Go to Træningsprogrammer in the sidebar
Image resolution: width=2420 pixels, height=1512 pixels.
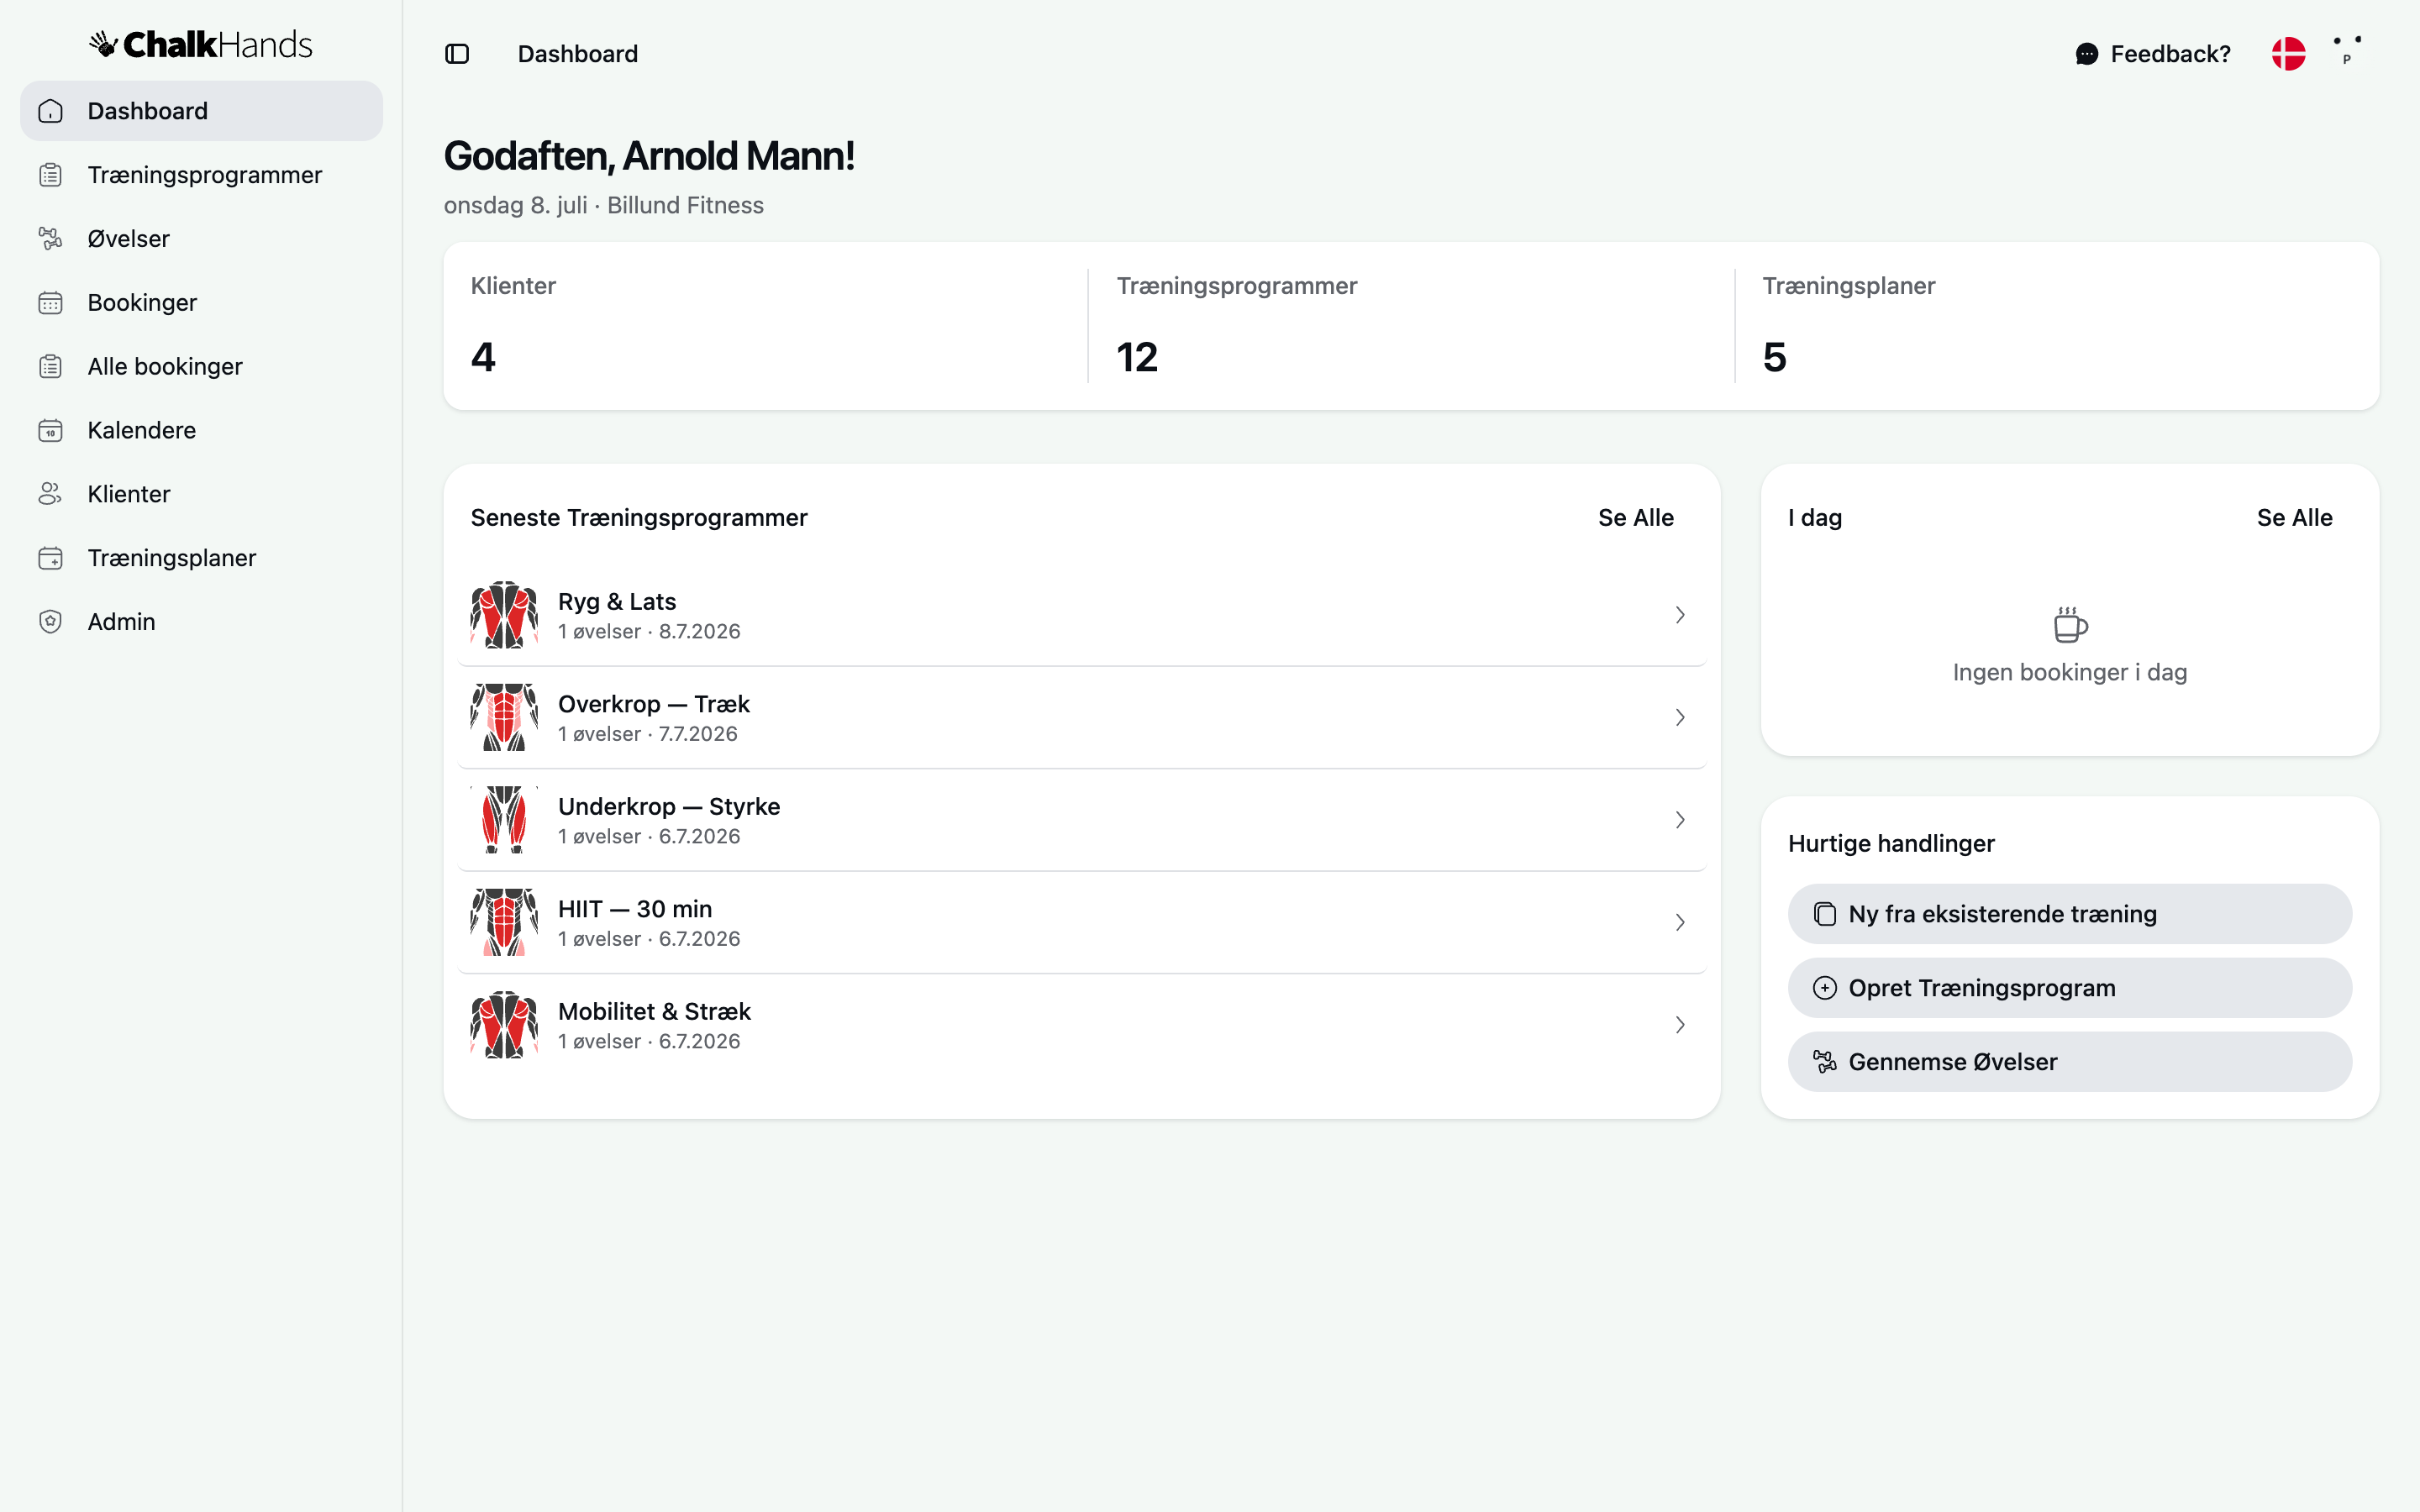click(x=201, y=175)
